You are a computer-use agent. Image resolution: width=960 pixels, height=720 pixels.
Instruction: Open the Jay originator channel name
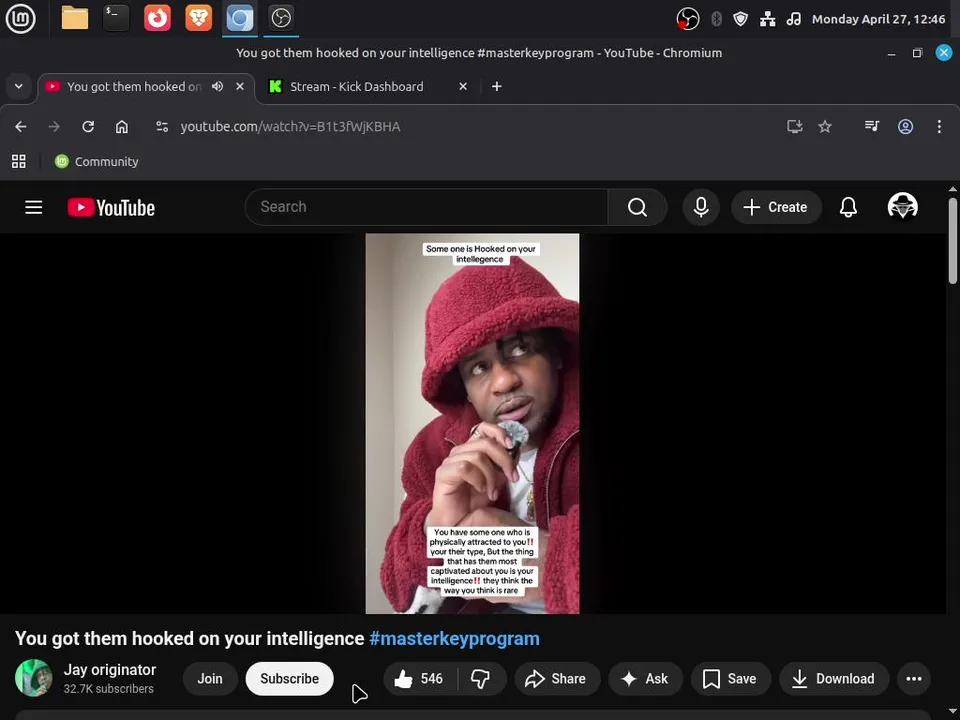(110, 670)
